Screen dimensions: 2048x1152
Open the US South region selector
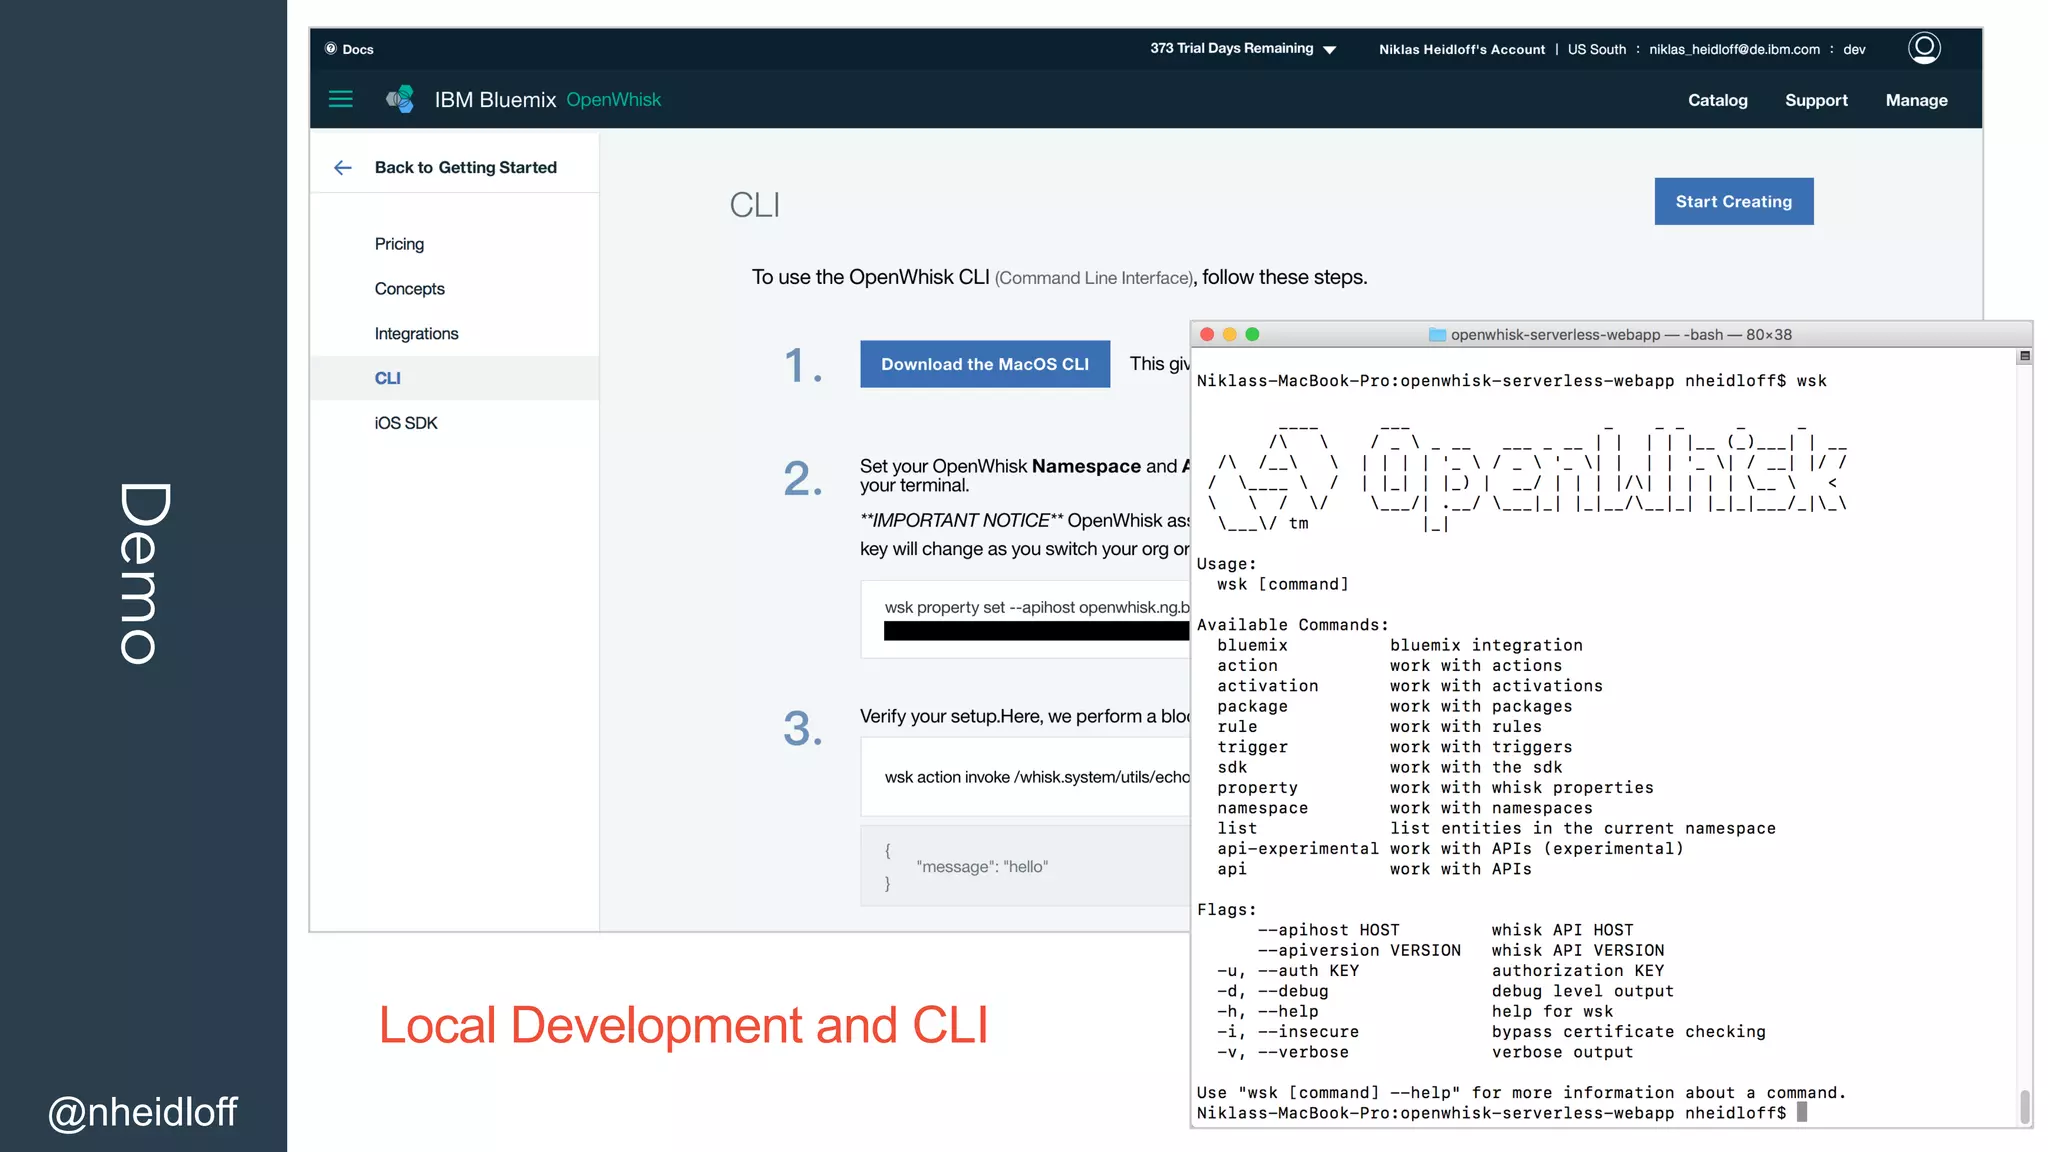coord(1596,49)
